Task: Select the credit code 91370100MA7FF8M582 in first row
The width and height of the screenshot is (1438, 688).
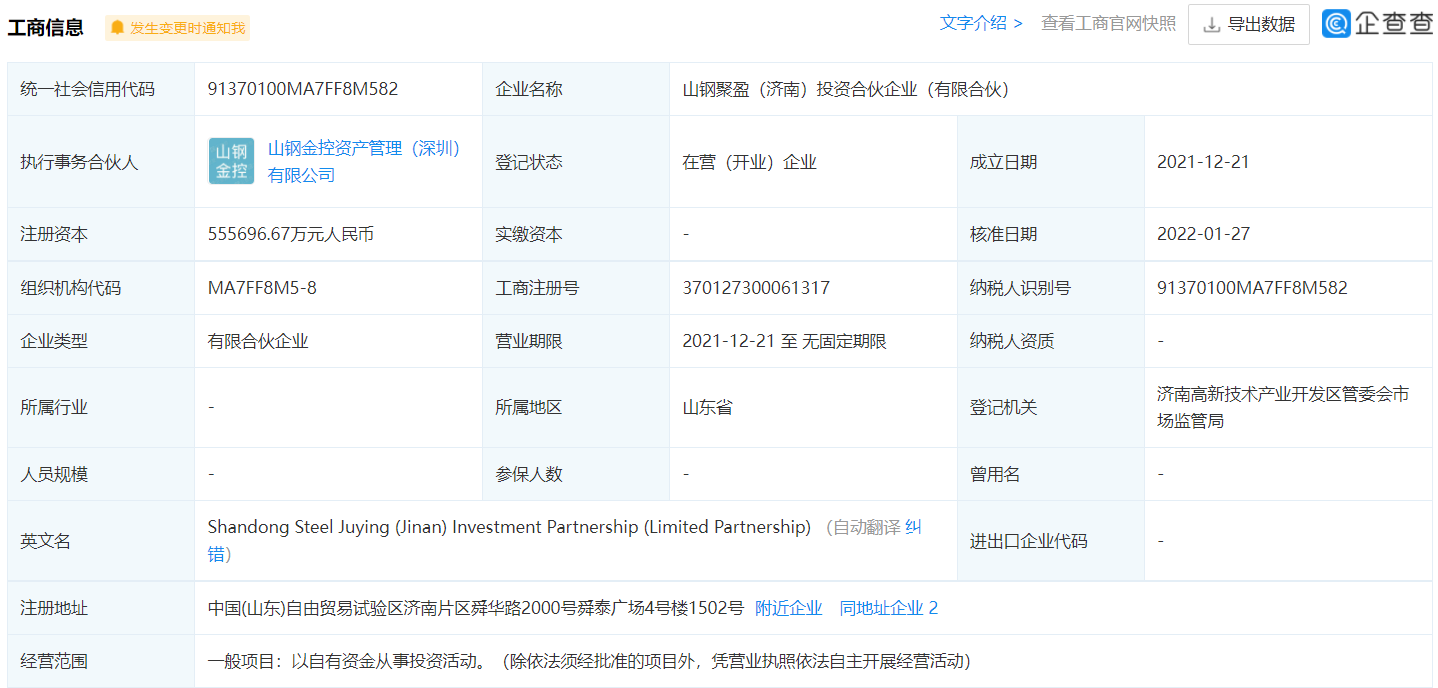Action: 303,89
